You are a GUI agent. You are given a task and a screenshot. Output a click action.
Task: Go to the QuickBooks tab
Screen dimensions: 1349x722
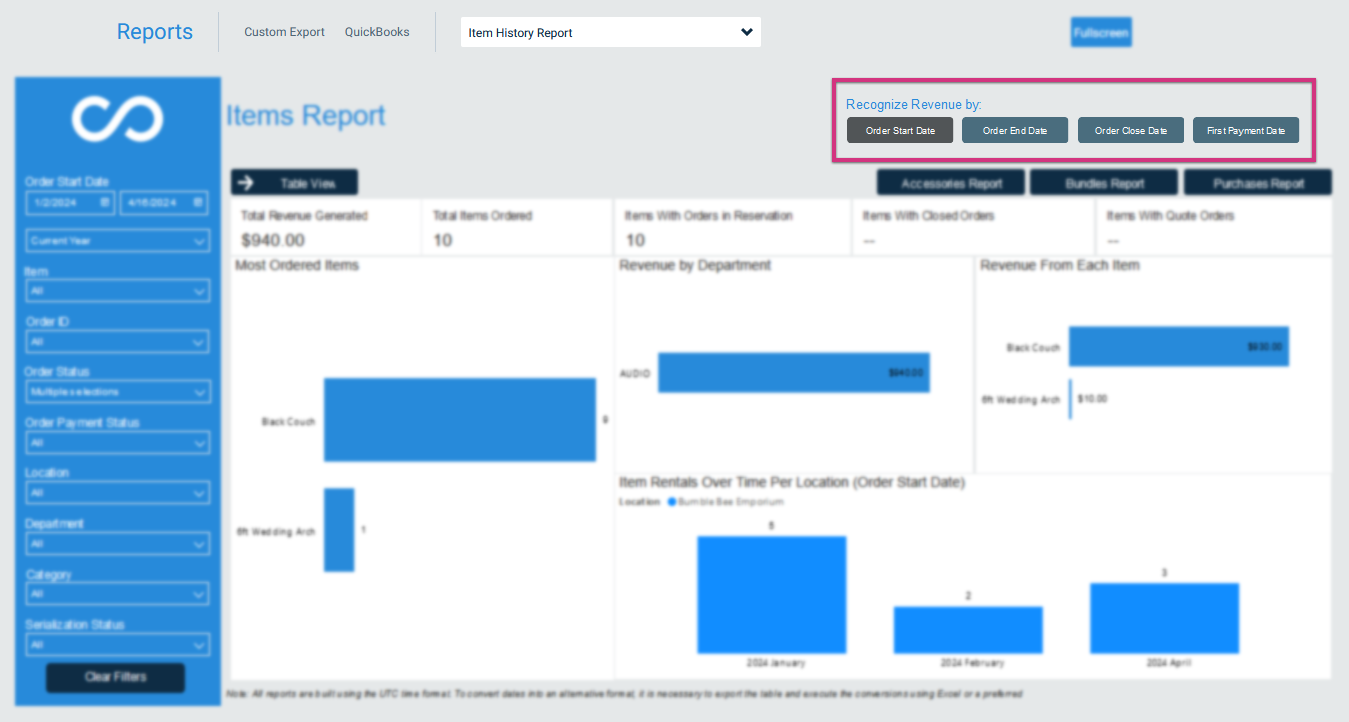click(x=377, y=32)
